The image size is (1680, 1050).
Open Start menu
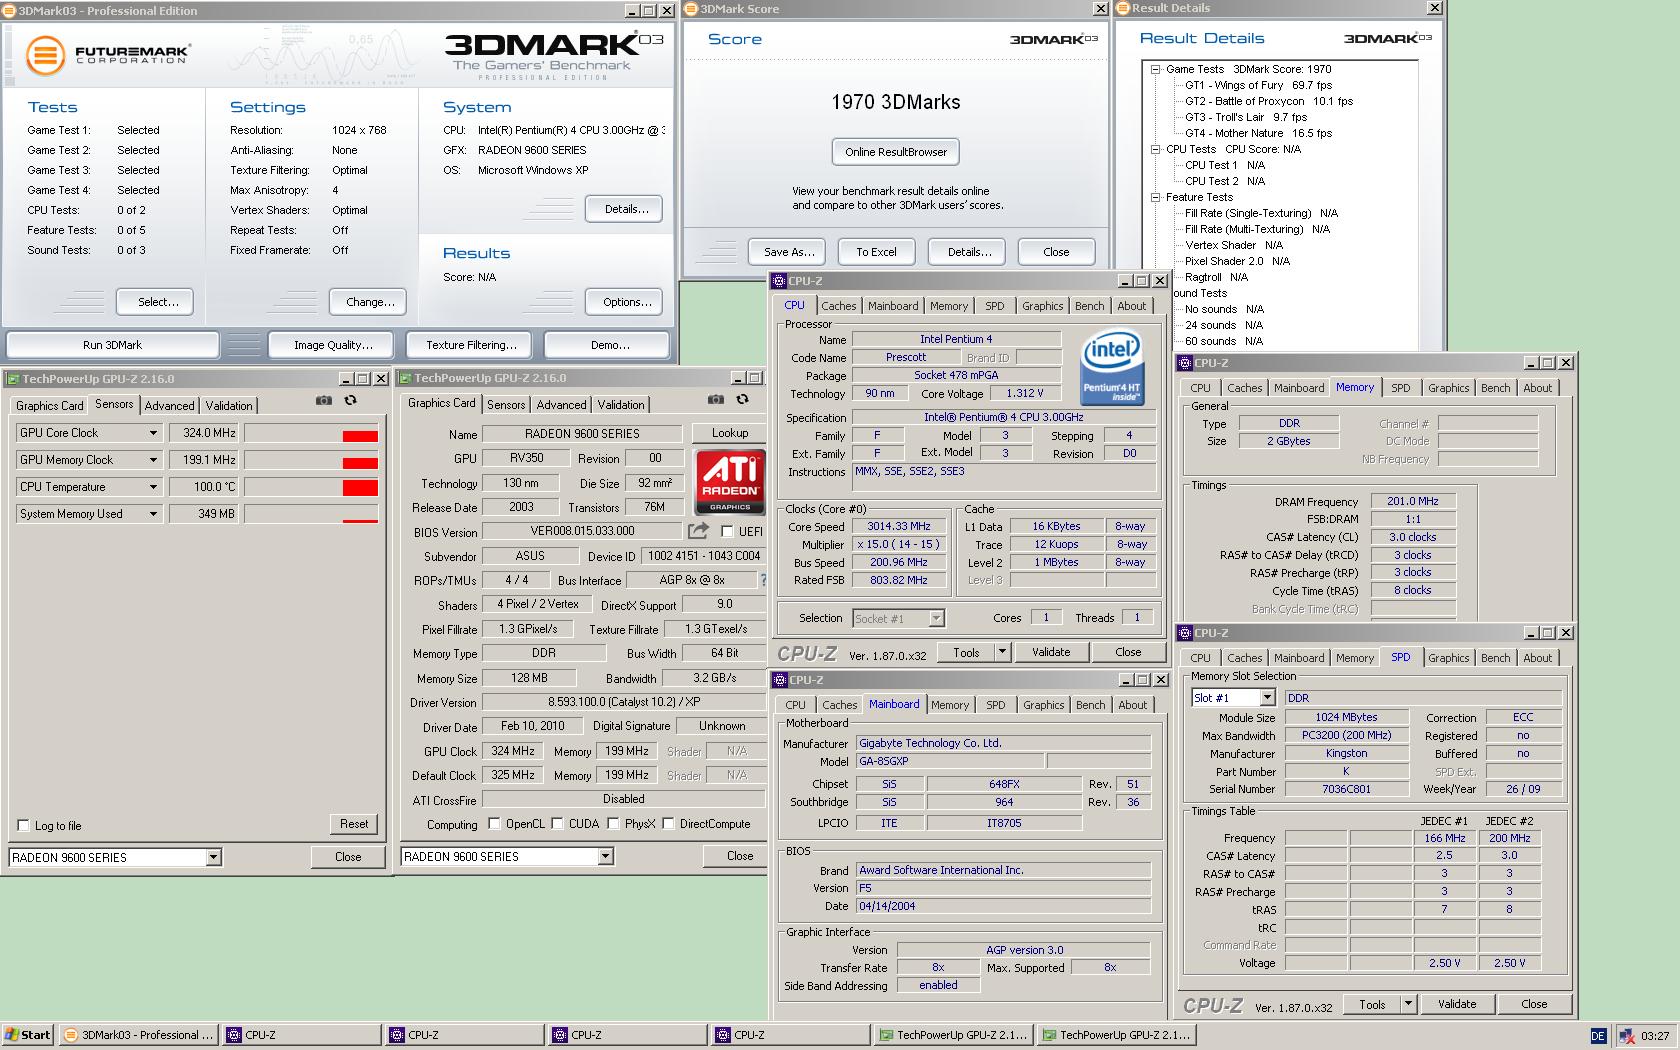pyautogui.click(x=28, y=1035)
